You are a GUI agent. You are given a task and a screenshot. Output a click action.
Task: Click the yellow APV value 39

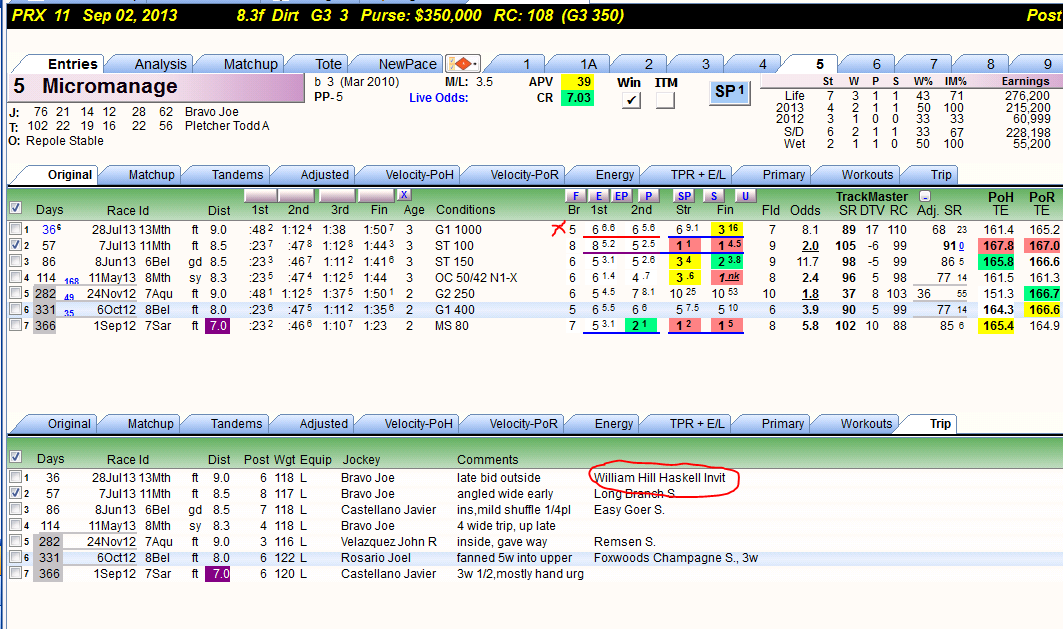tap(578, 81)
